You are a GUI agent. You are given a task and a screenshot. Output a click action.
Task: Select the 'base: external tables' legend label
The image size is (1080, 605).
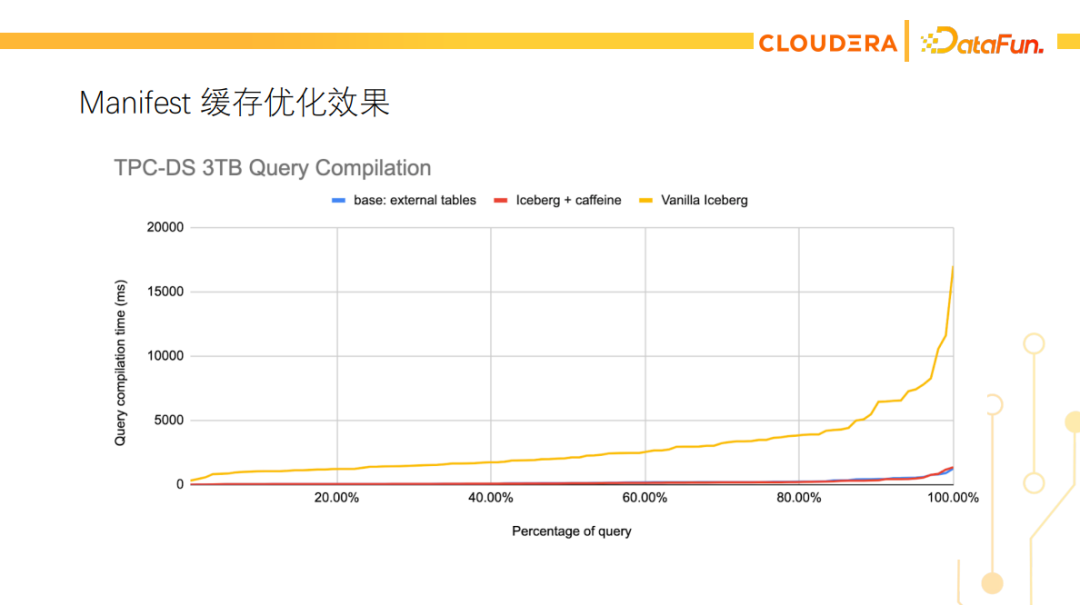(x=414, y=200)
